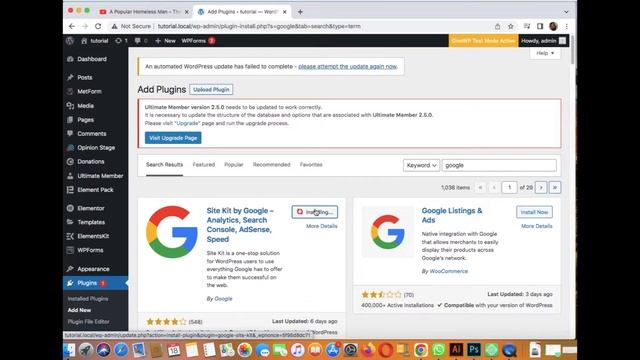Open the New content menu
Screen dimensions: 640x360
(x=165, y=41)
